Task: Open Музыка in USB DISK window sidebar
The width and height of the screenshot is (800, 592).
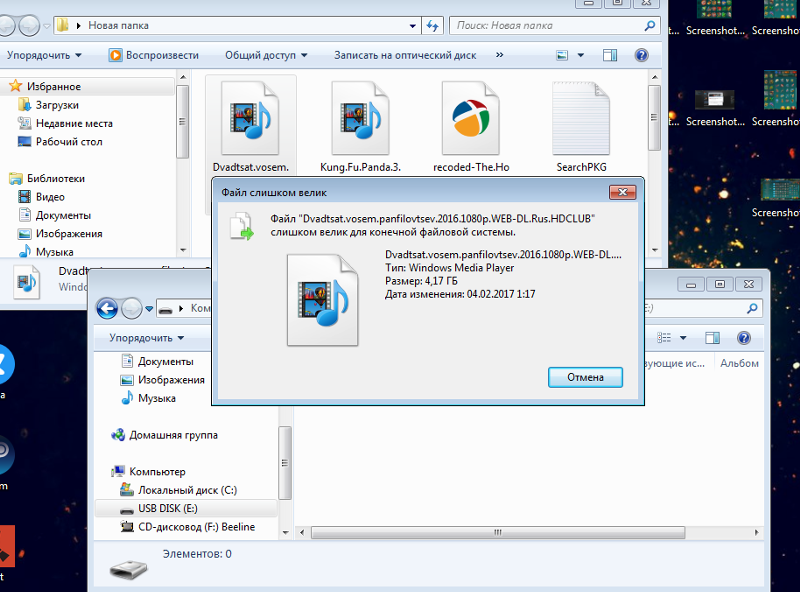Action: pos(157,398)
